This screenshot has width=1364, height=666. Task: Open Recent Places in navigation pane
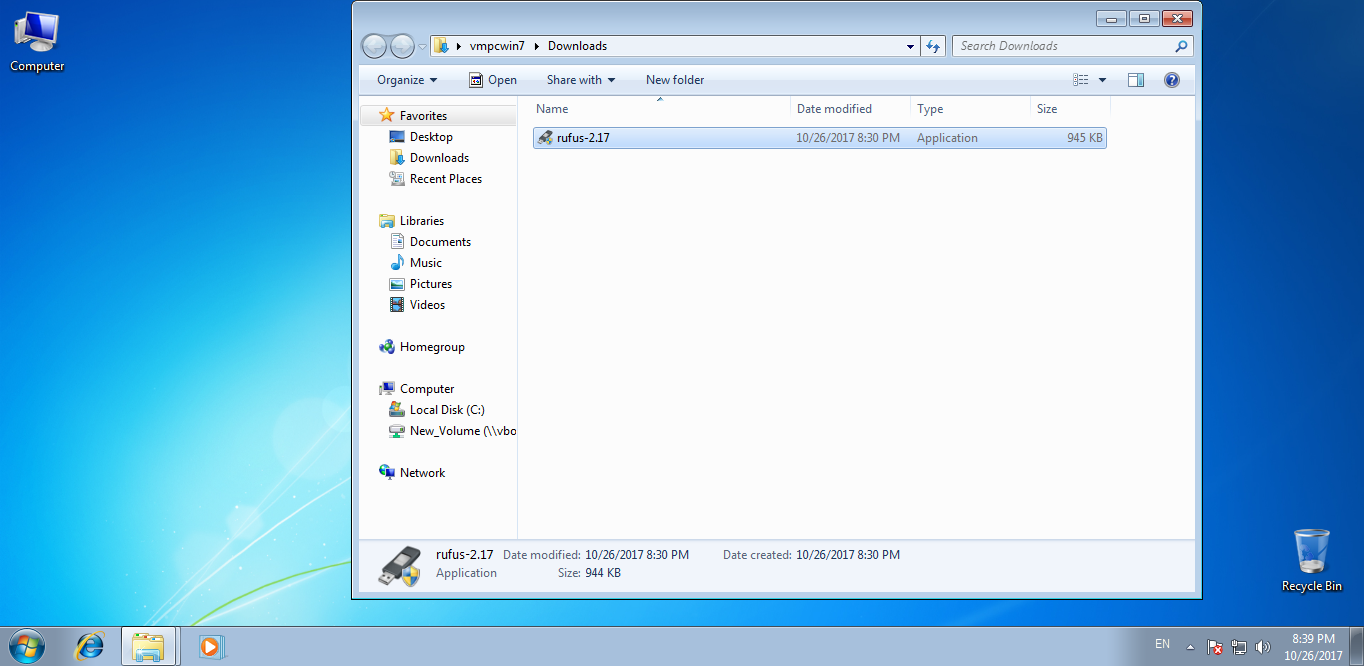[x=445, y=179]
